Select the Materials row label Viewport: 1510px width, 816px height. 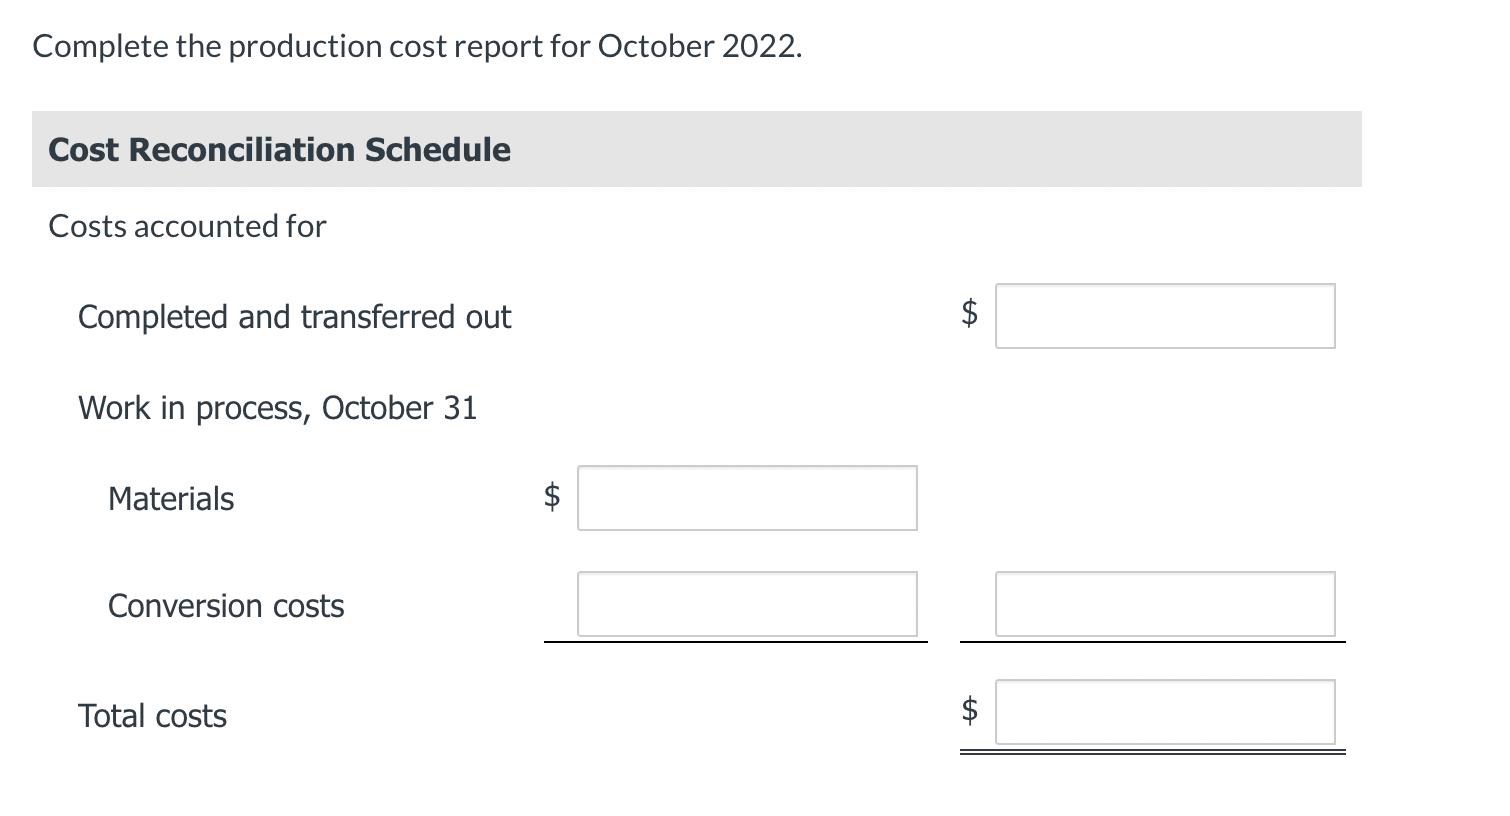coord(170,498)
